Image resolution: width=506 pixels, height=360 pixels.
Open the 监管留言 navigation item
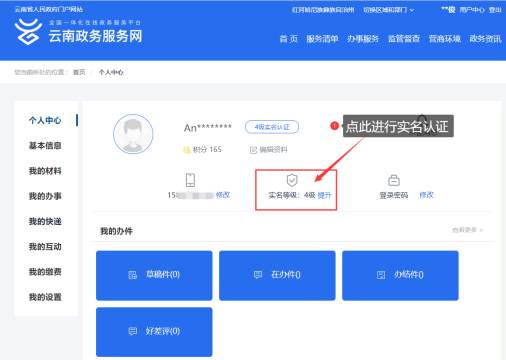[404, 39]
